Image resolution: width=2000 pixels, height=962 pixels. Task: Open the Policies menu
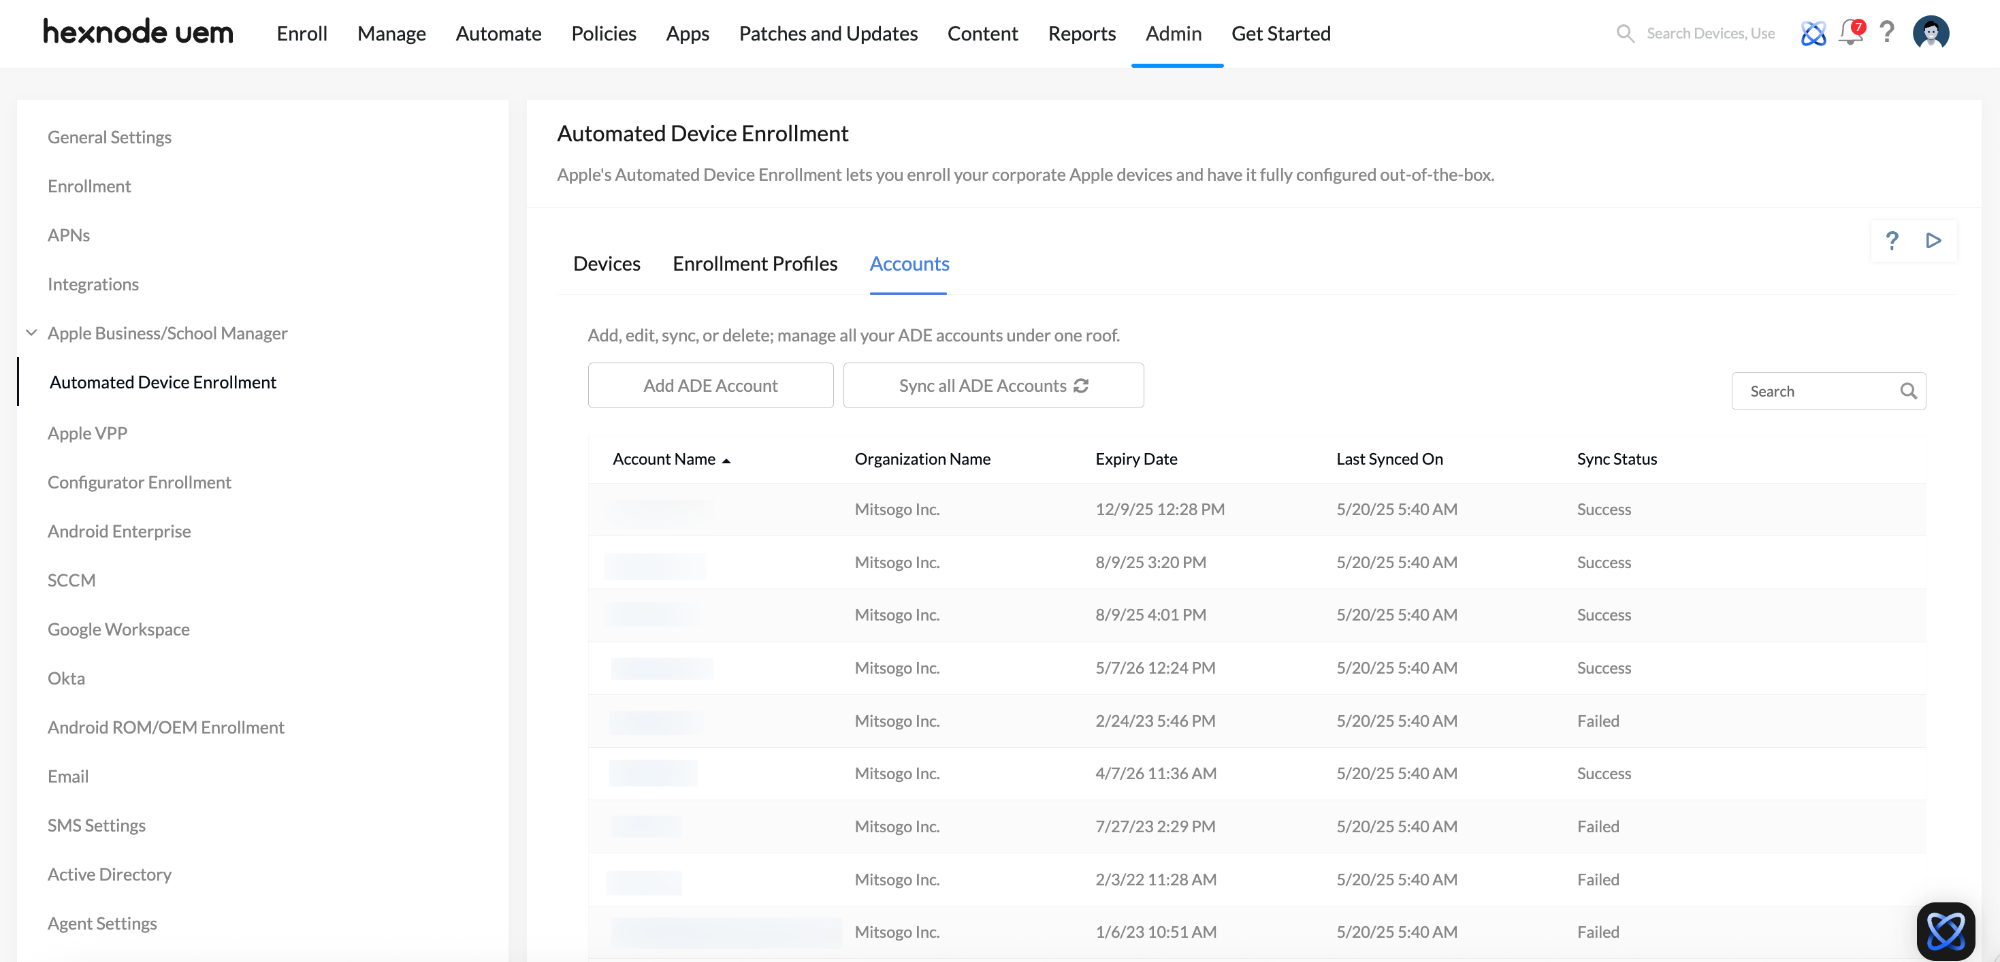(604, 34)
